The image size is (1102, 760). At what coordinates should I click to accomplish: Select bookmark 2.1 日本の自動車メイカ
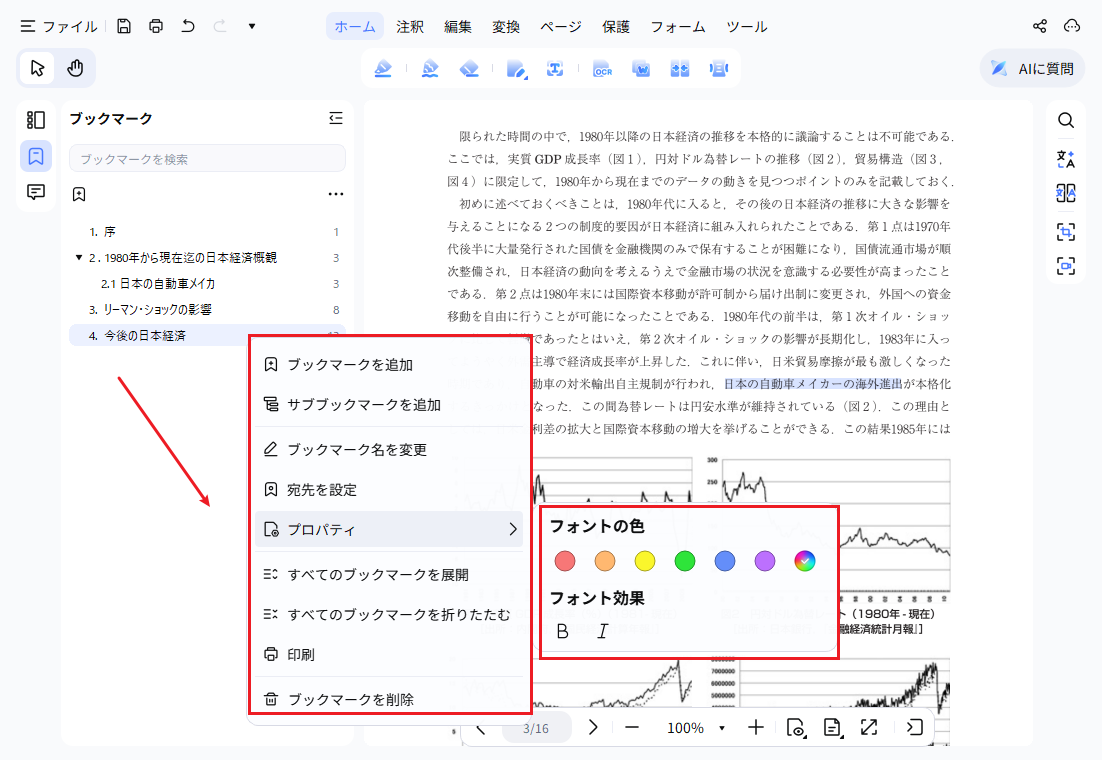point(207,283)
